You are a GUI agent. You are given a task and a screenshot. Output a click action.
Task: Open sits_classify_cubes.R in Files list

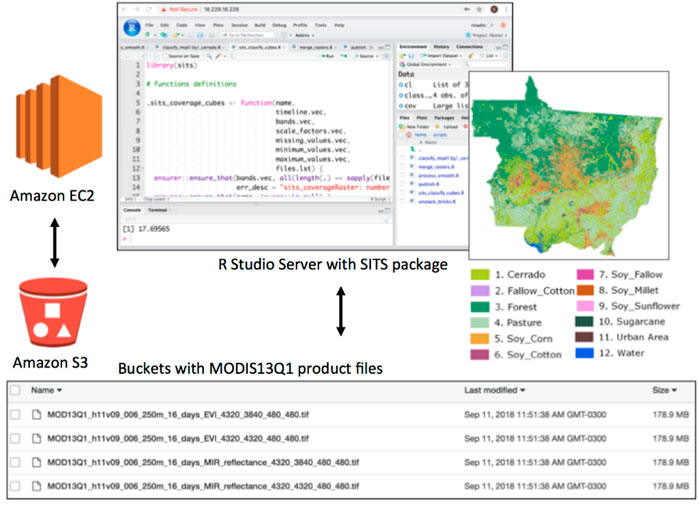tap(441, 192)
